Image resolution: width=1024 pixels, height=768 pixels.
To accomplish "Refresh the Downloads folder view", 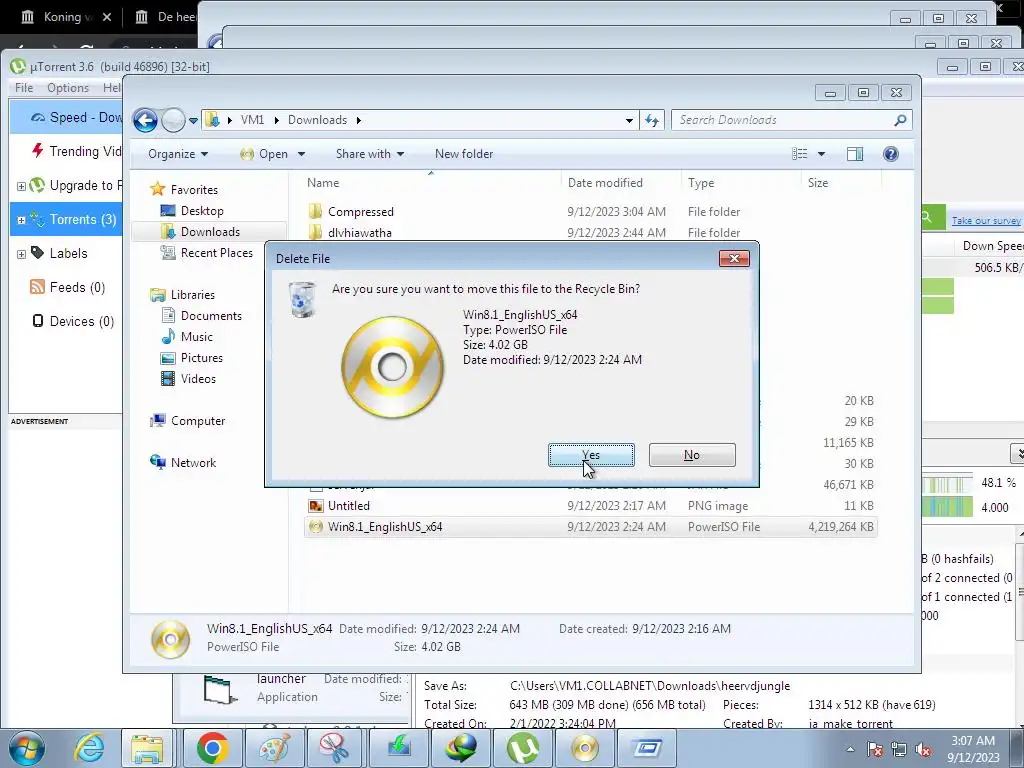I will tap(652, 120).
